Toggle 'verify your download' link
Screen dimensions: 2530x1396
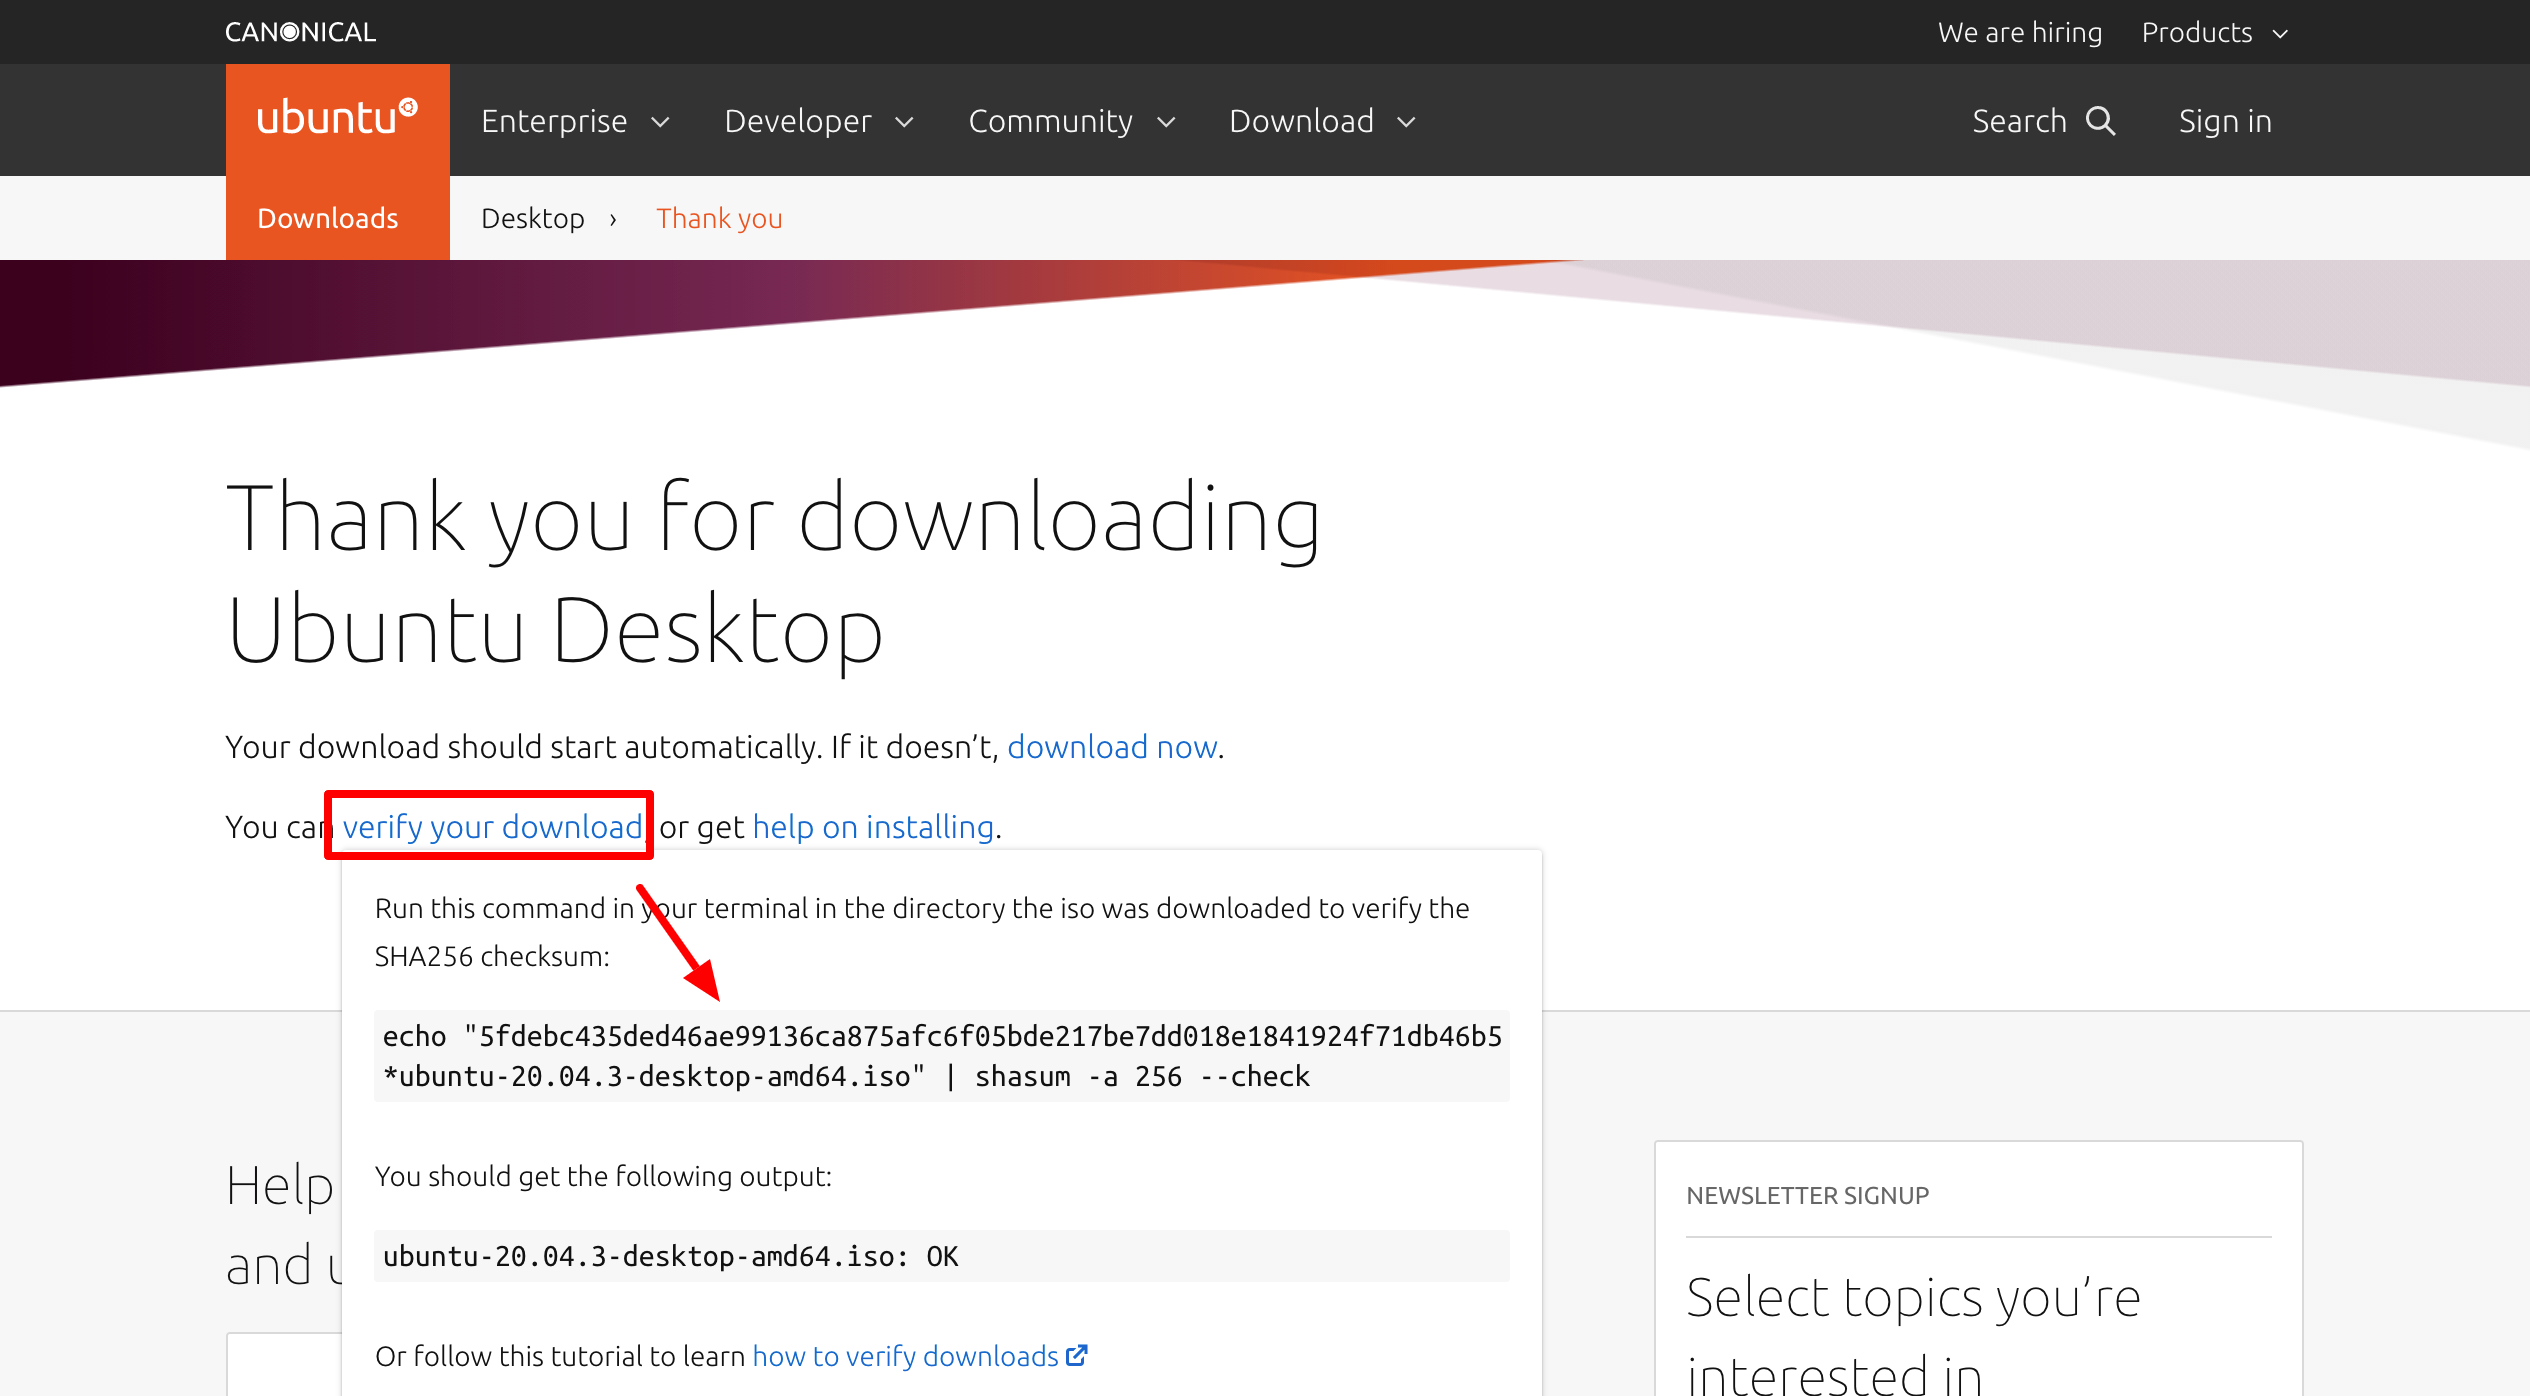[491, 827]
